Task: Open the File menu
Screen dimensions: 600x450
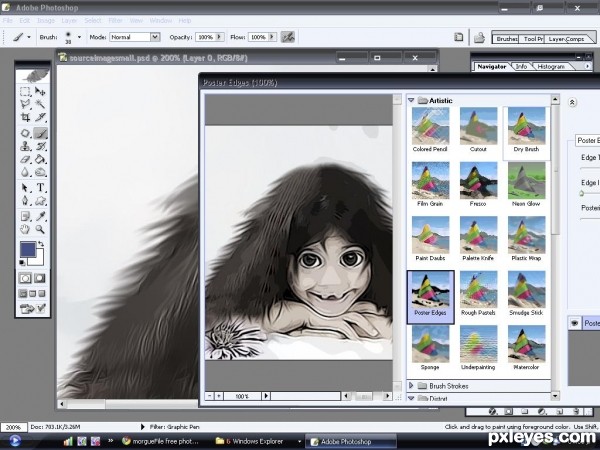Action: 8,20
